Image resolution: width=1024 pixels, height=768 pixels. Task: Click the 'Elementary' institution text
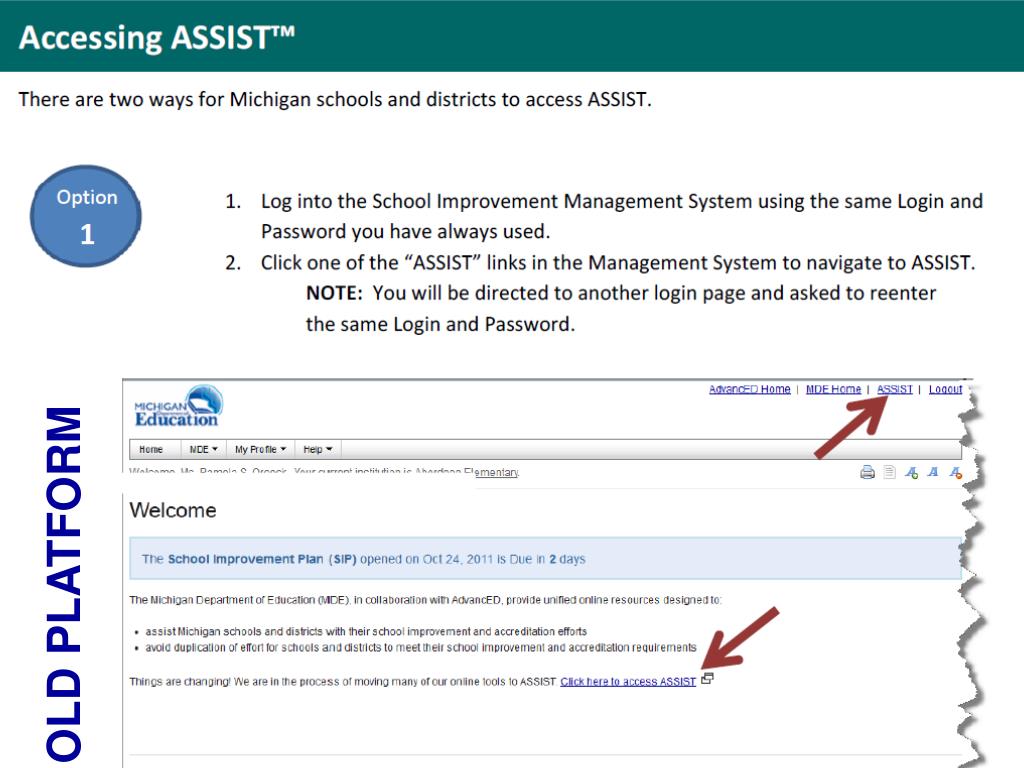[x=491, y=472]
